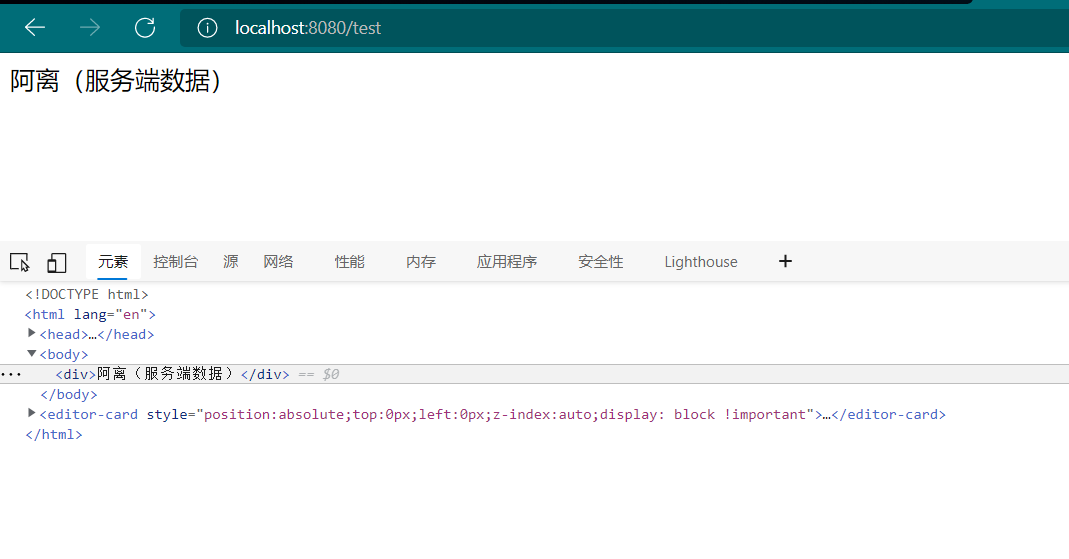This screenshot has height=559, width=1069.
Task: Select the <!DOCTYPE html> line
Action: tap(87, 294)
